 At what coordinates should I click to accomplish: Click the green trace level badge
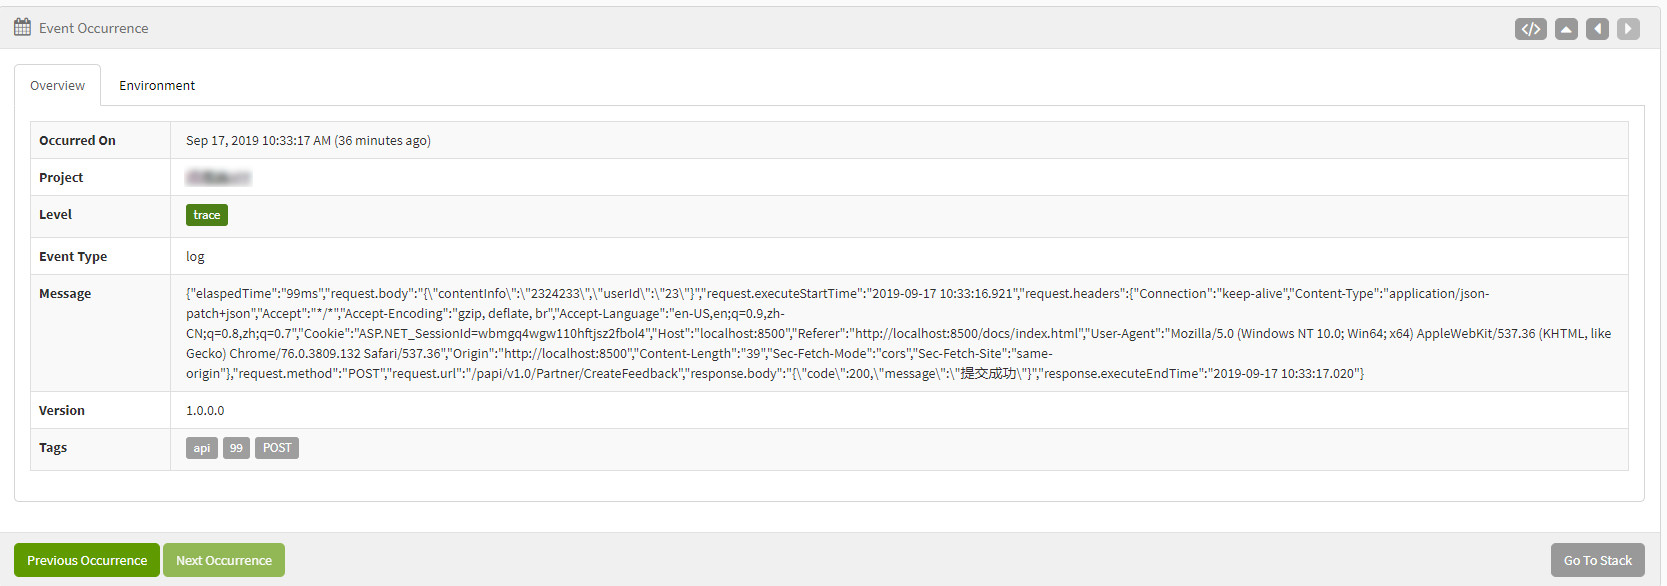tap(206, 215)
